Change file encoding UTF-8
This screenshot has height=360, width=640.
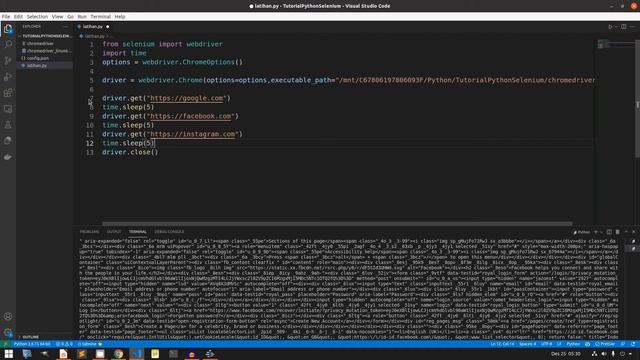[x=546, y=344]
